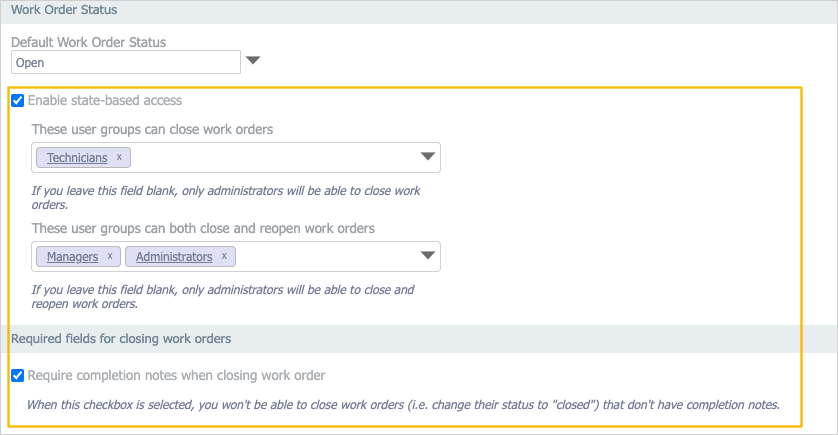The height and width of the screenshot is (435, 838).
Task: Click the Technicians group link
Action: 77,157
